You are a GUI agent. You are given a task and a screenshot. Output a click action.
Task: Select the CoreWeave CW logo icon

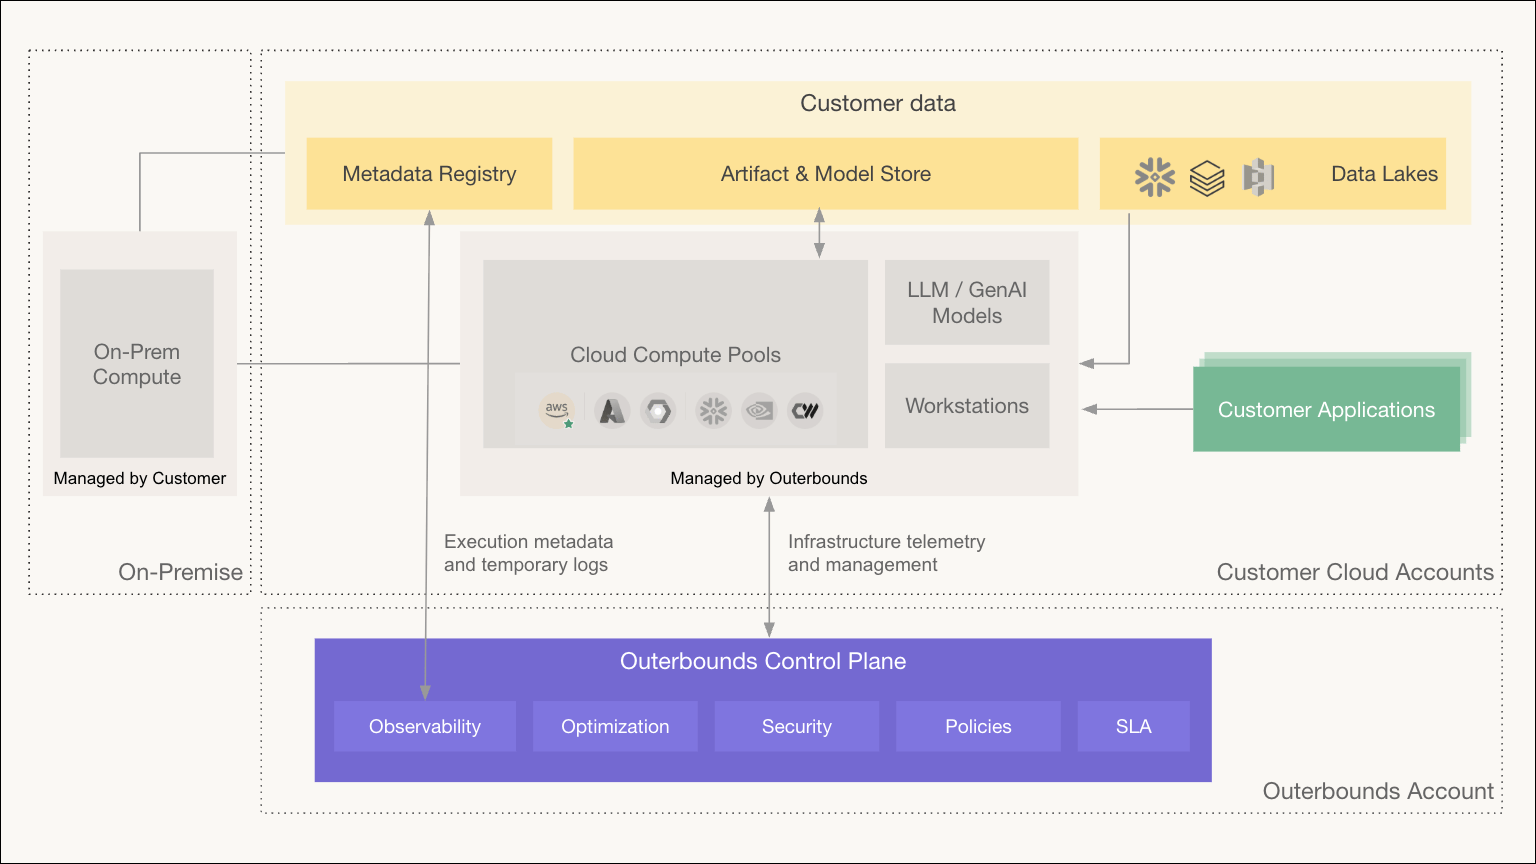[805, 410]
